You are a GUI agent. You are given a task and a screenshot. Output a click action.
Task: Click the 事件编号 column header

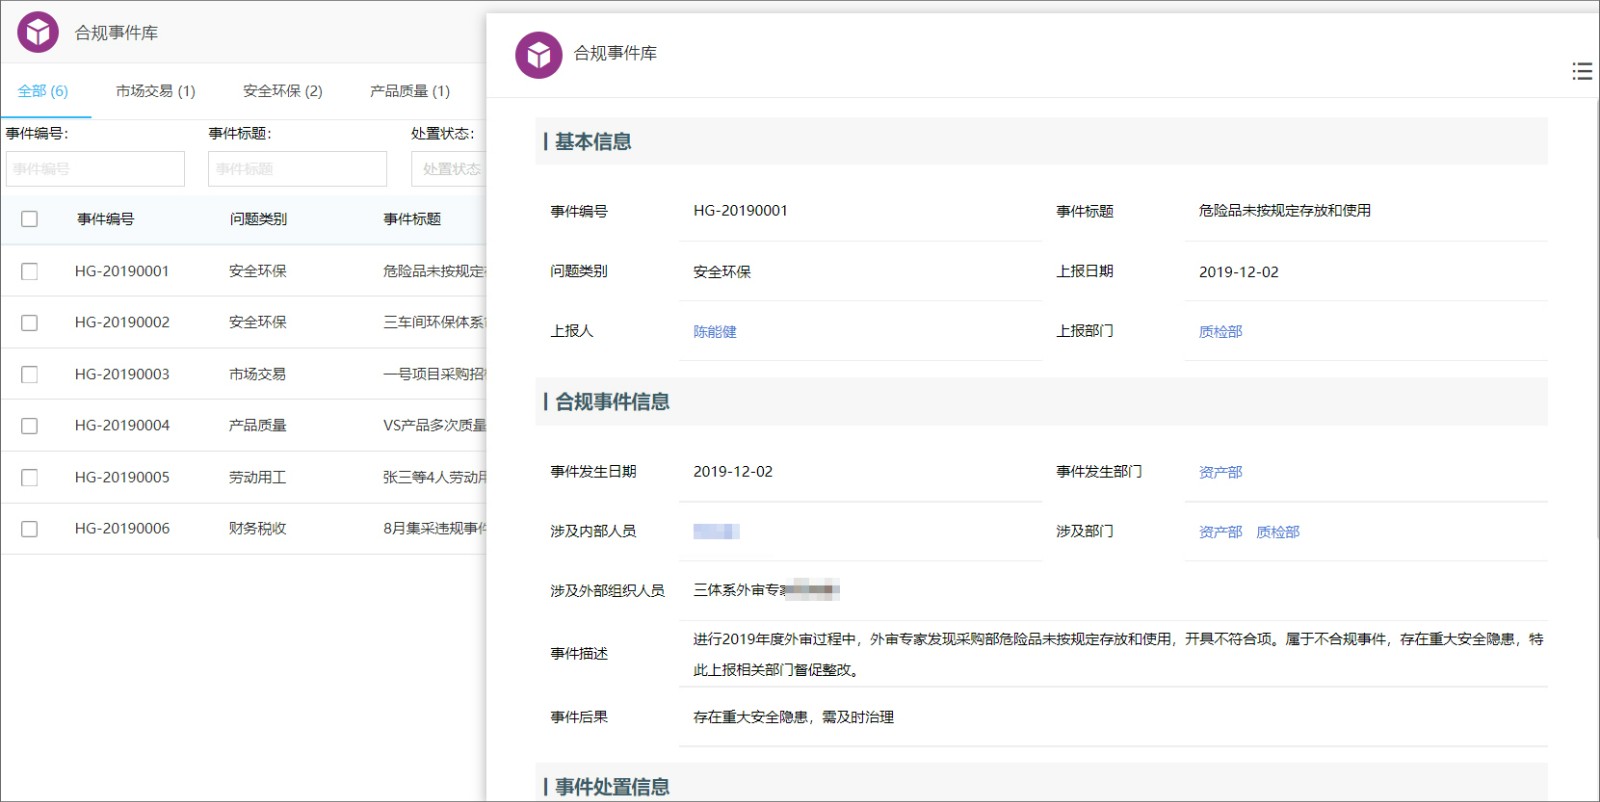pyautogui.click(x=106, y=219)
